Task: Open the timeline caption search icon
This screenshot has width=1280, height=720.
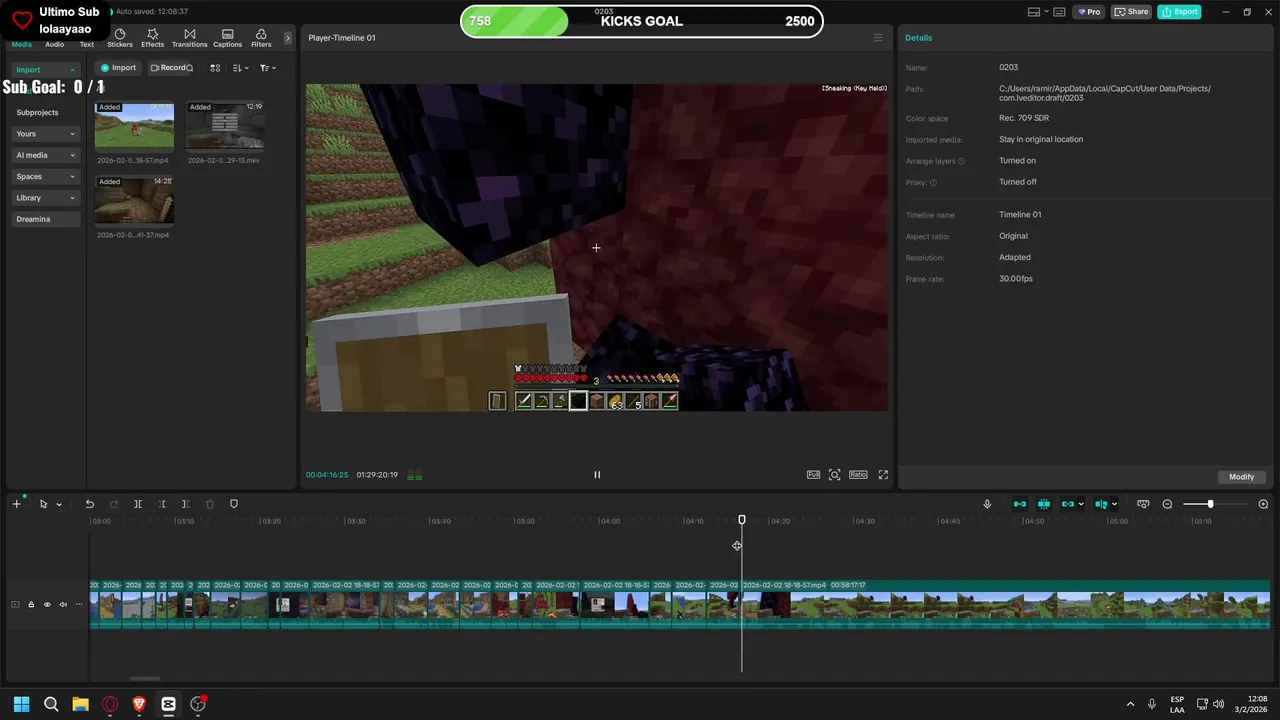Action: (x=1143, y=504)
